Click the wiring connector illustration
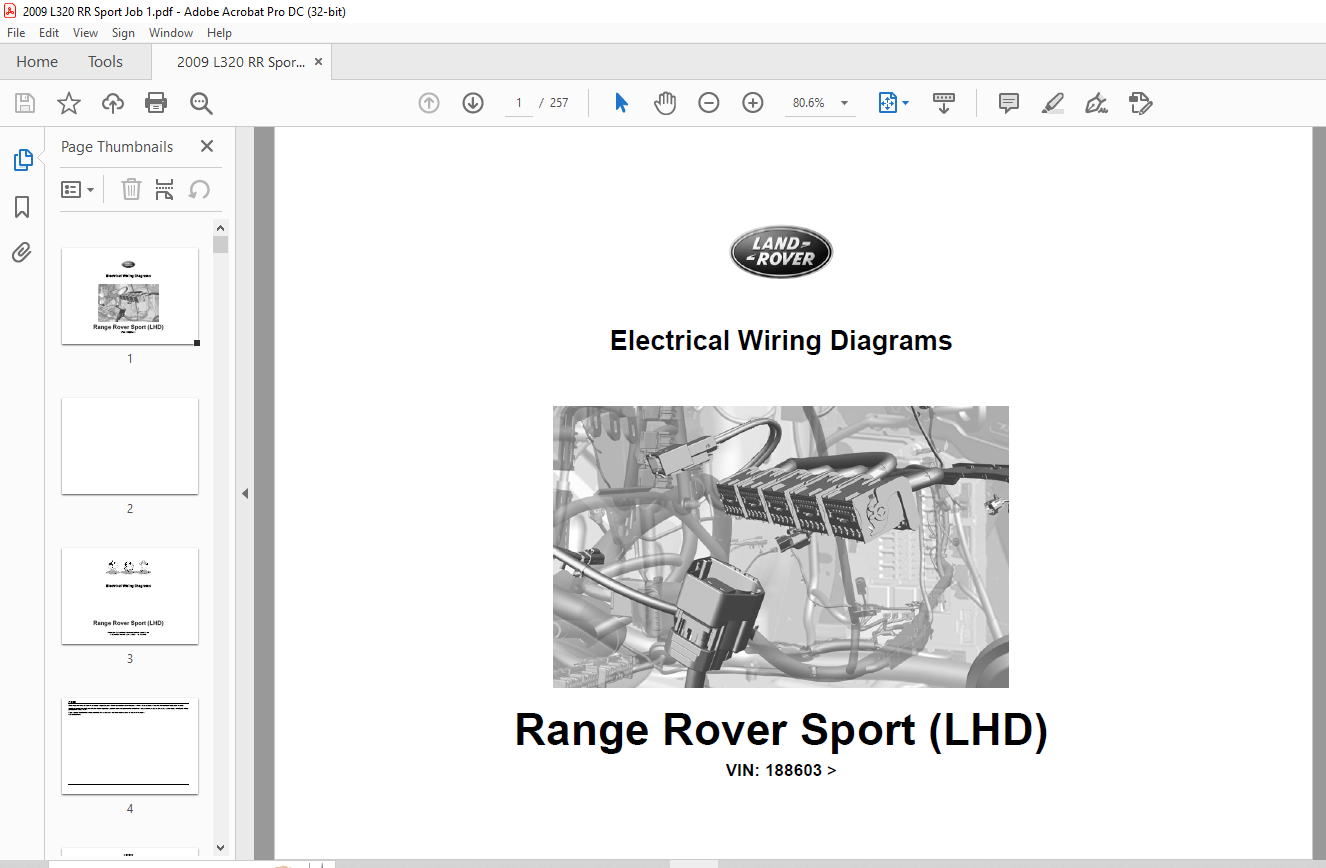Viewport: 1326px width, 868px height. (781, 547)
